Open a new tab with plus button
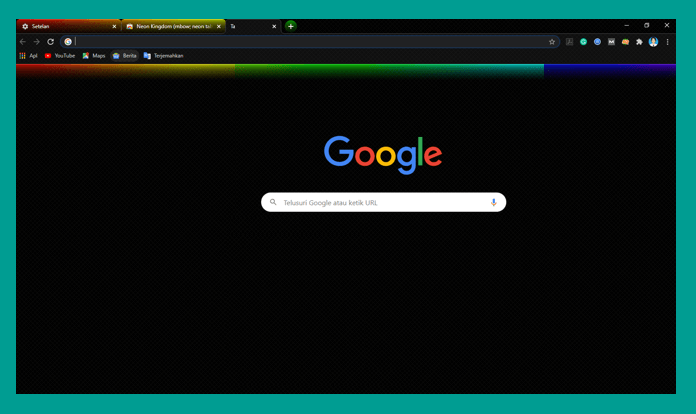The image size is (696, 414). 291,26
